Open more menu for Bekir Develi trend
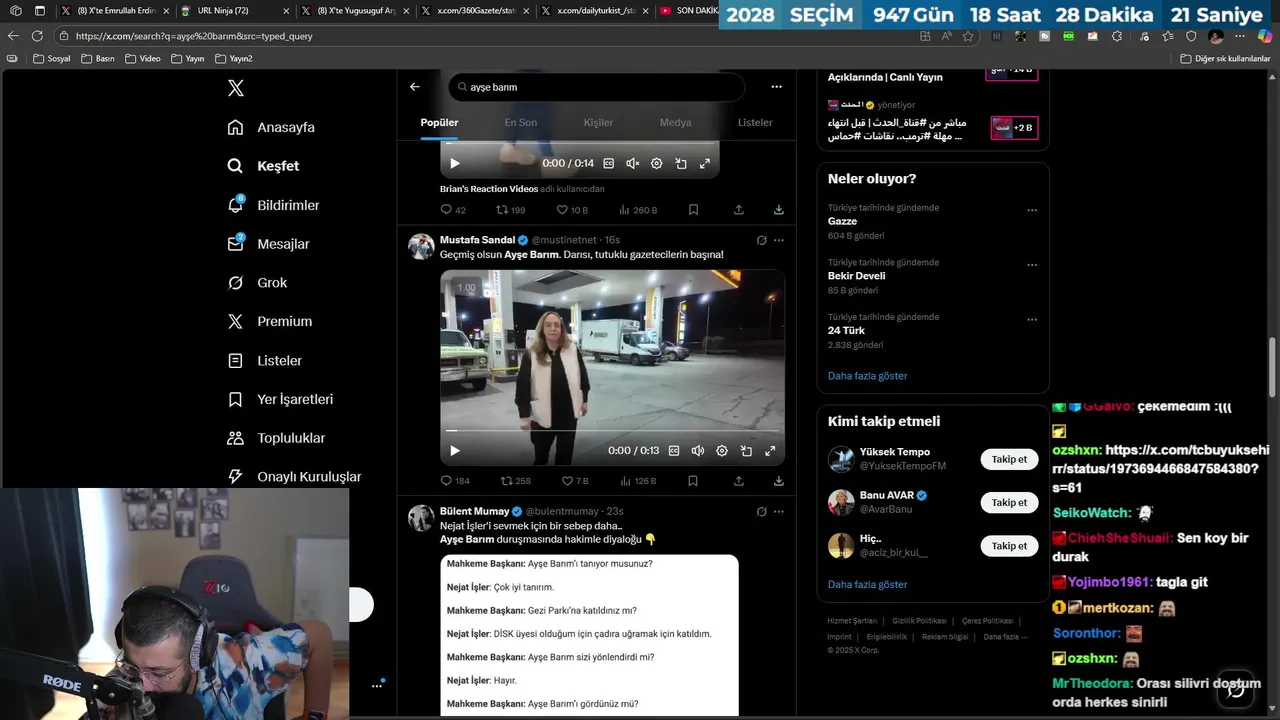 pos(1032,265)
